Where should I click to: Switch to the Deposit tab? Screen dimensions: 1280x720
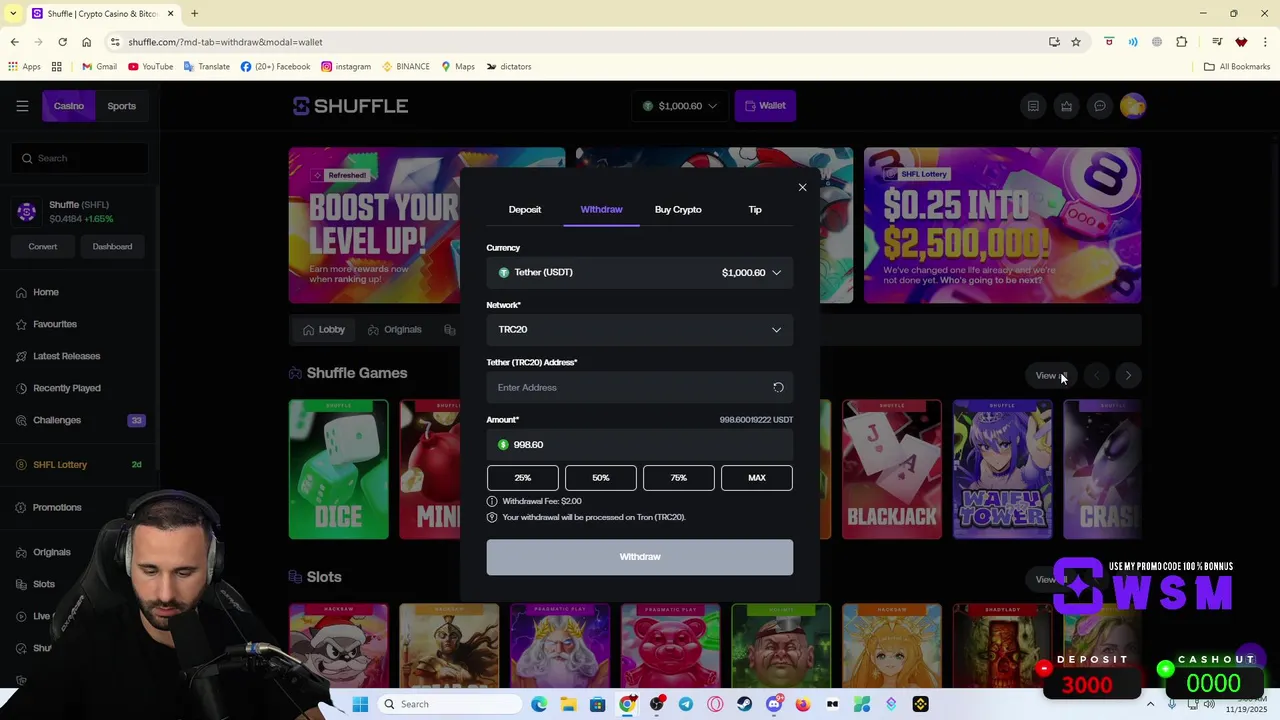[525, 209]
